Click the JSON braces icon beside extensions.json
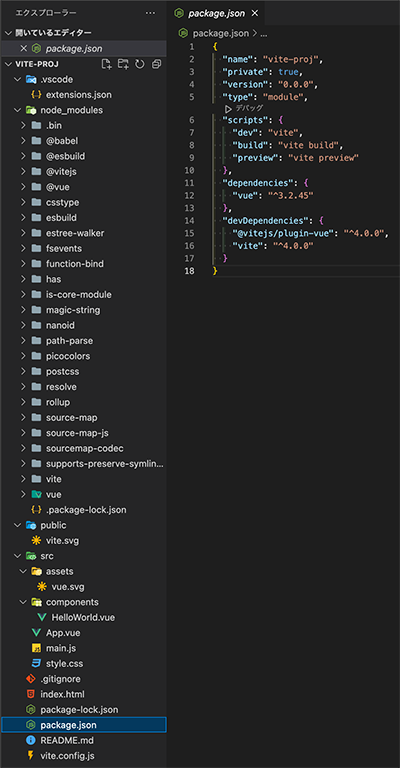400x768 pixels. (x=36, y=95)
